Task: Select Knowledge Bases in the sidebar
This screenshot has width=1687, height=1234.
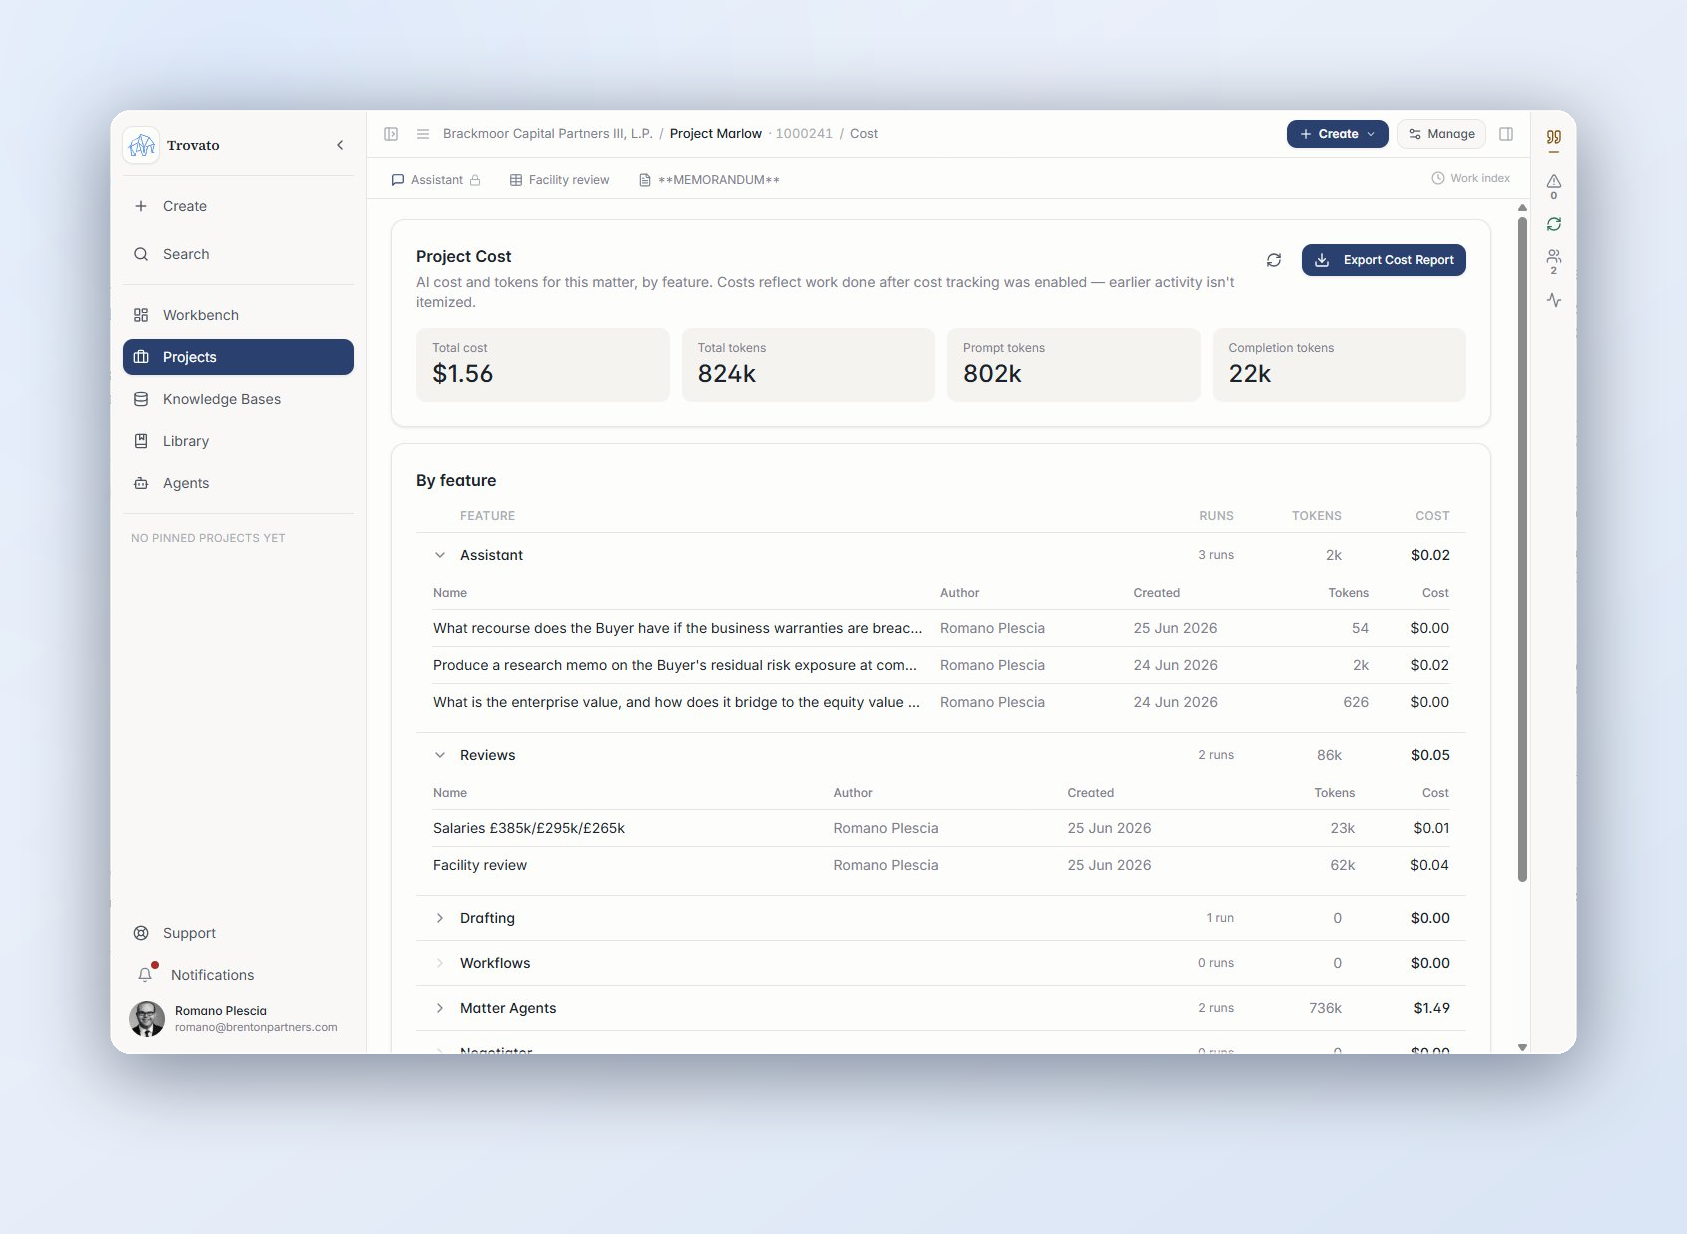Action: pos(238,399)
